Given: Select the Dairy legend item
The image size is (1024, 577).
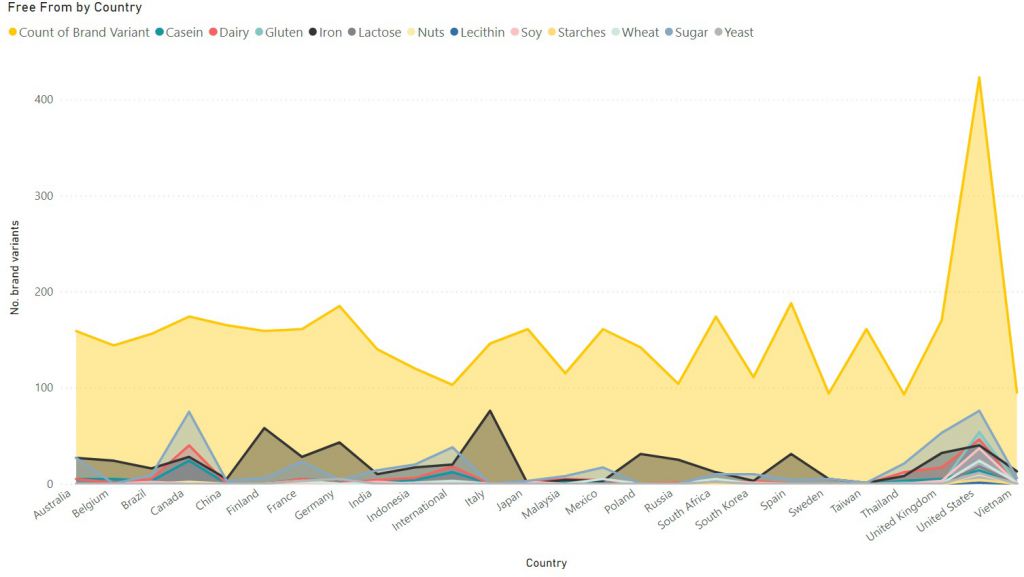Looking at the screenshot, I should (x=229, y=33).
